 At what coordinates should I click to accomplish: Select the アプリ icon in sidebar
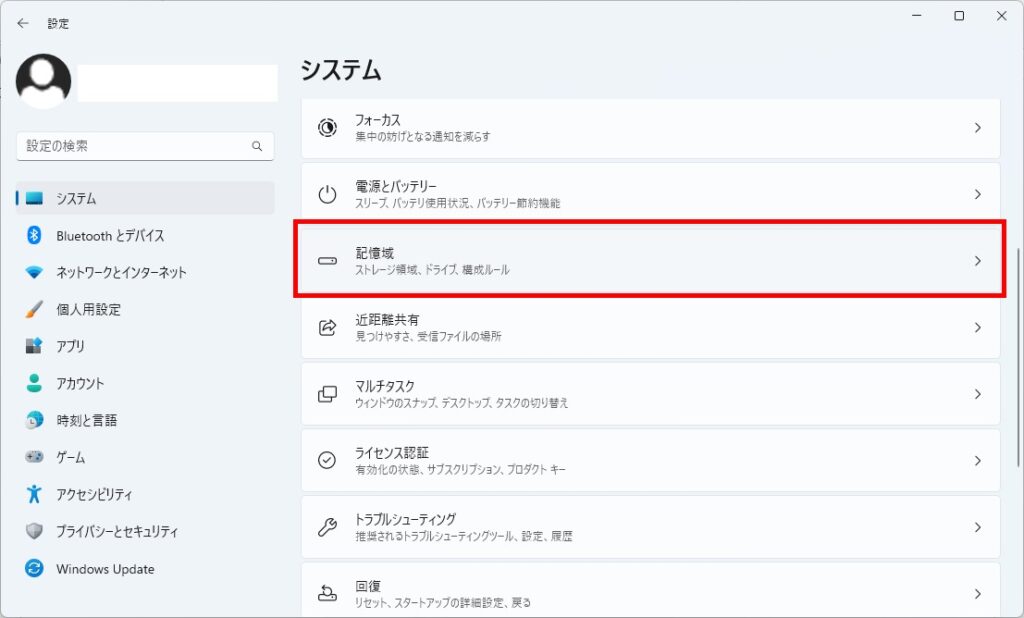(x=34, y=346)
